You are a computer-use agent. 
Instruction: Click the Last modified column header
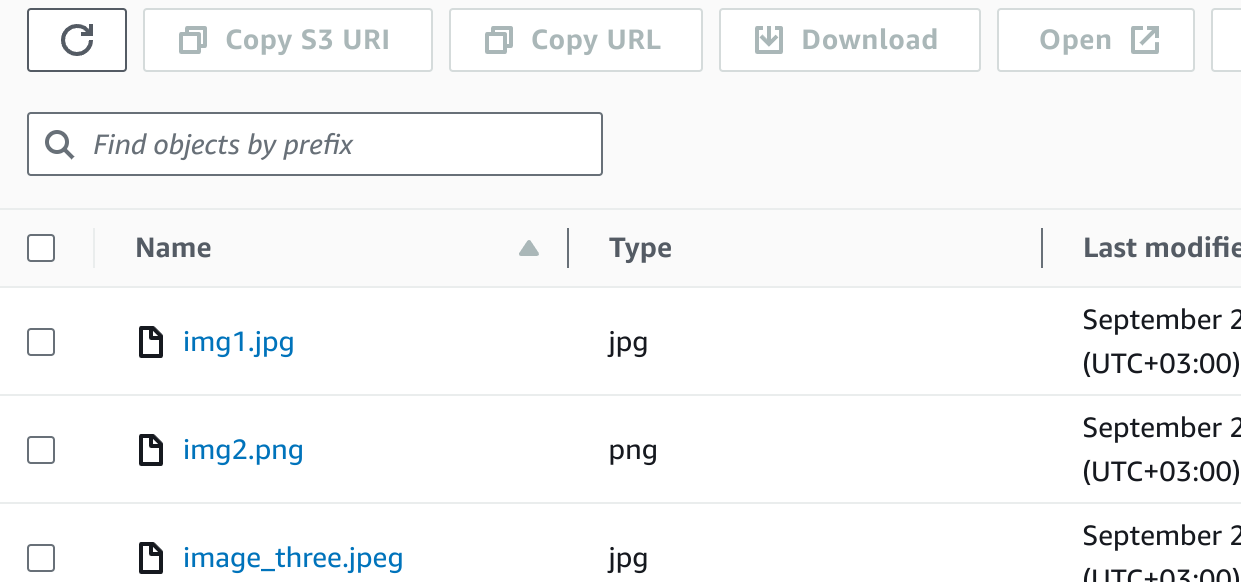pos(1160,248)
